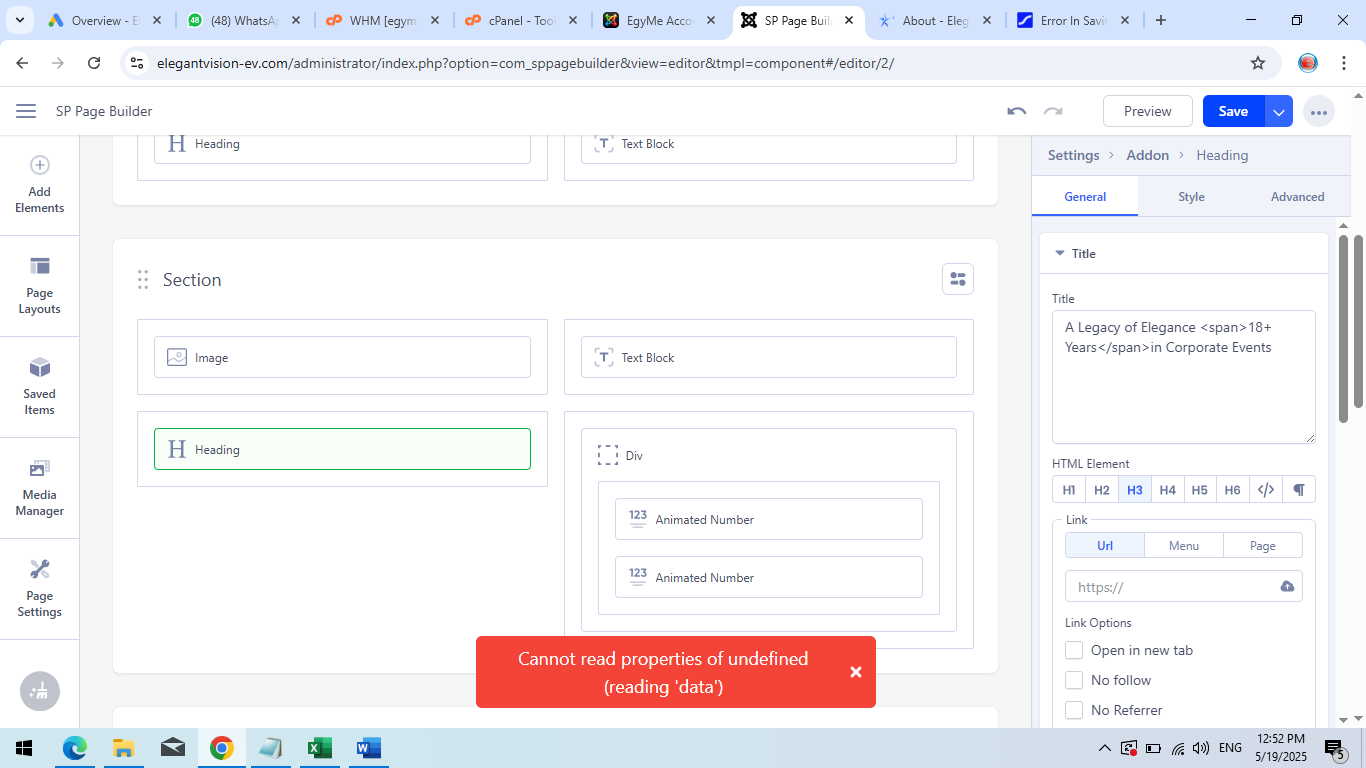Check the No follow option

tap(1074, 680)
